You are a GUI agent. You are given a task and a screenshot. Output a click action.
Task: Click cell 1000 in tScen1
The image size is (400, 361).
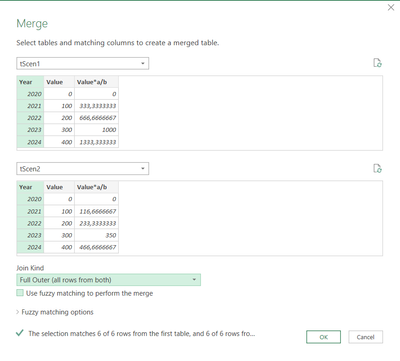tap(96, 130)
